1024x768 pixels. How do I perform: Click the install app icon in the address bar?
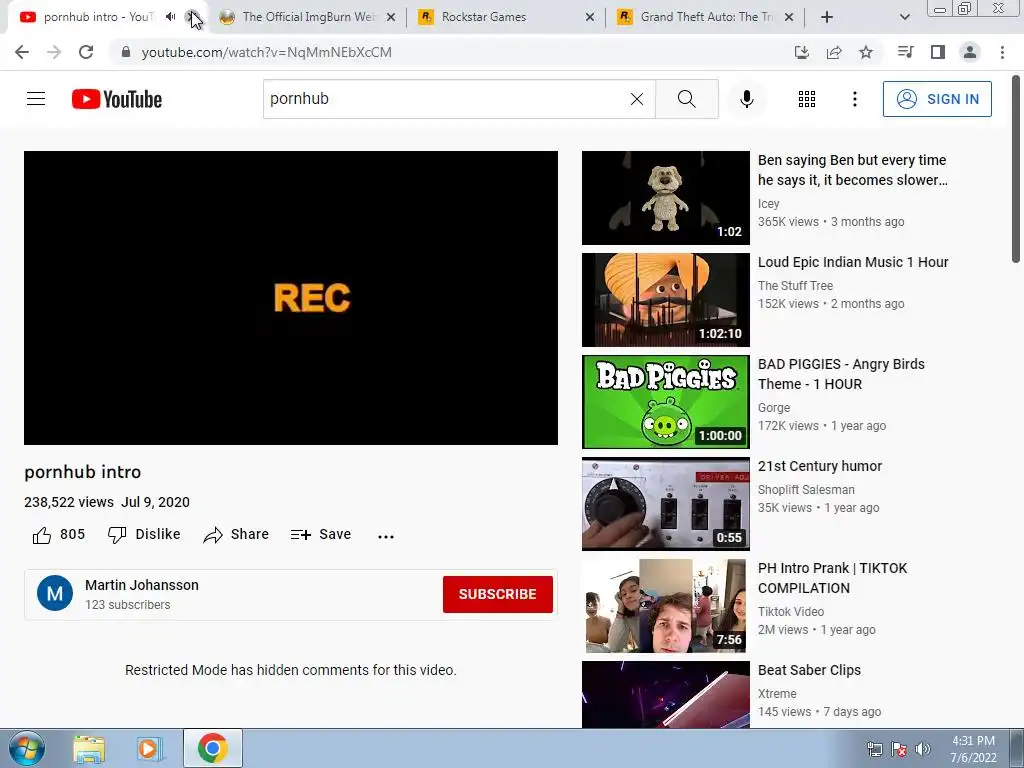coord(801,52)
